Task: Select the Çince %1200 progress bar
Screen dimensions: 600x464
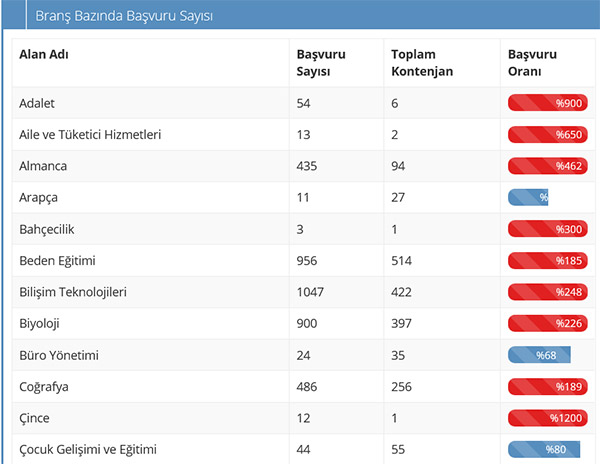Action: click(548, 418)
